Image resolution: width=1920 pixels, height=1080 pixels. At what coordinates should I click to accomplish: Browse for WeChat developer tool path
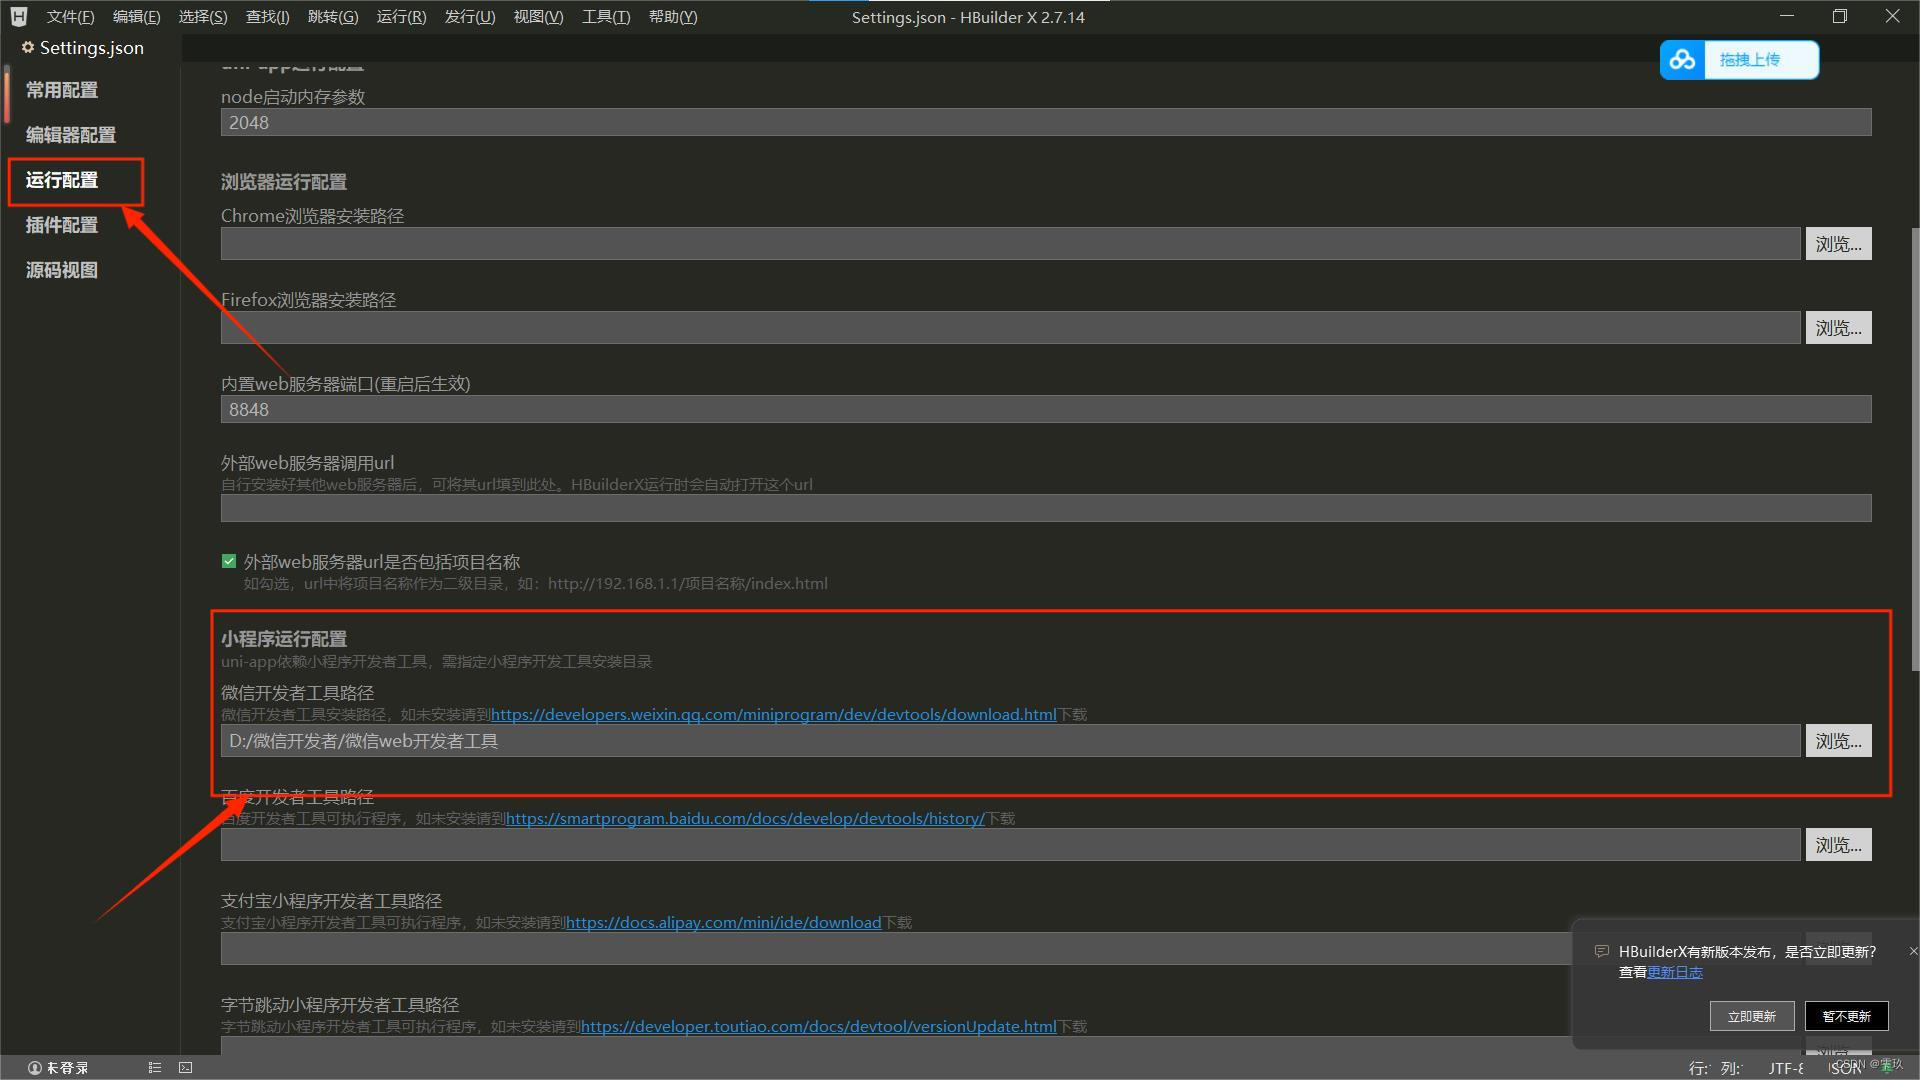(1838, 741)
